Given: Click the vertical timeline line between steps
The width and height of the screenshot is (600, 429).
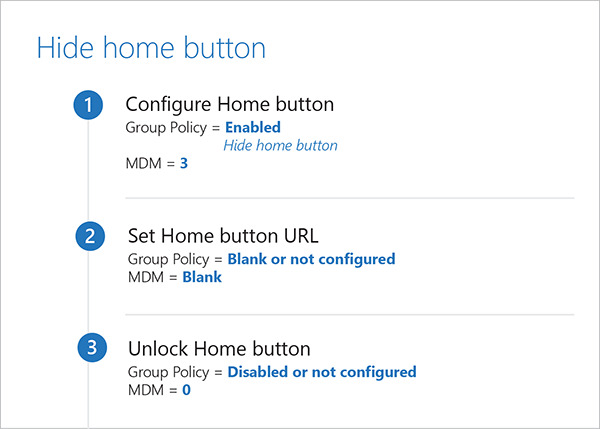Looking at the screenshot, I should click(x=91, y=180).
